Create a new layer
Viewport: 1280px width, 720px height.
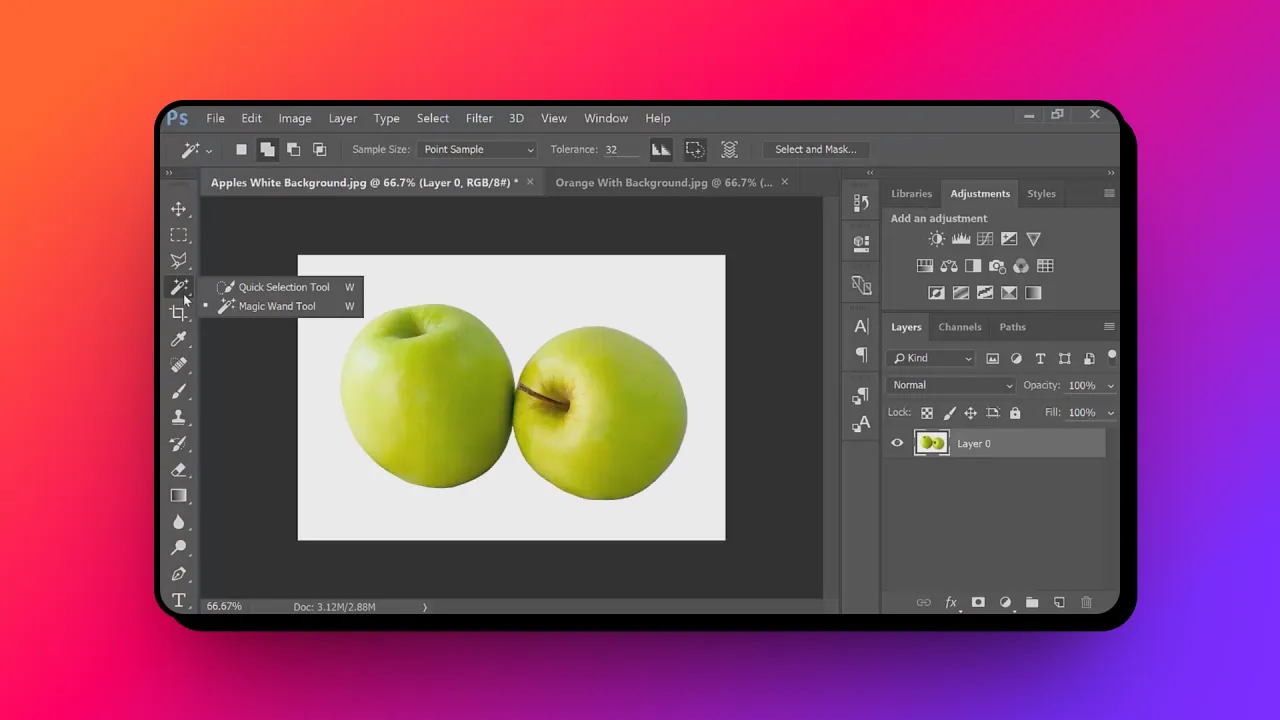1059,602
